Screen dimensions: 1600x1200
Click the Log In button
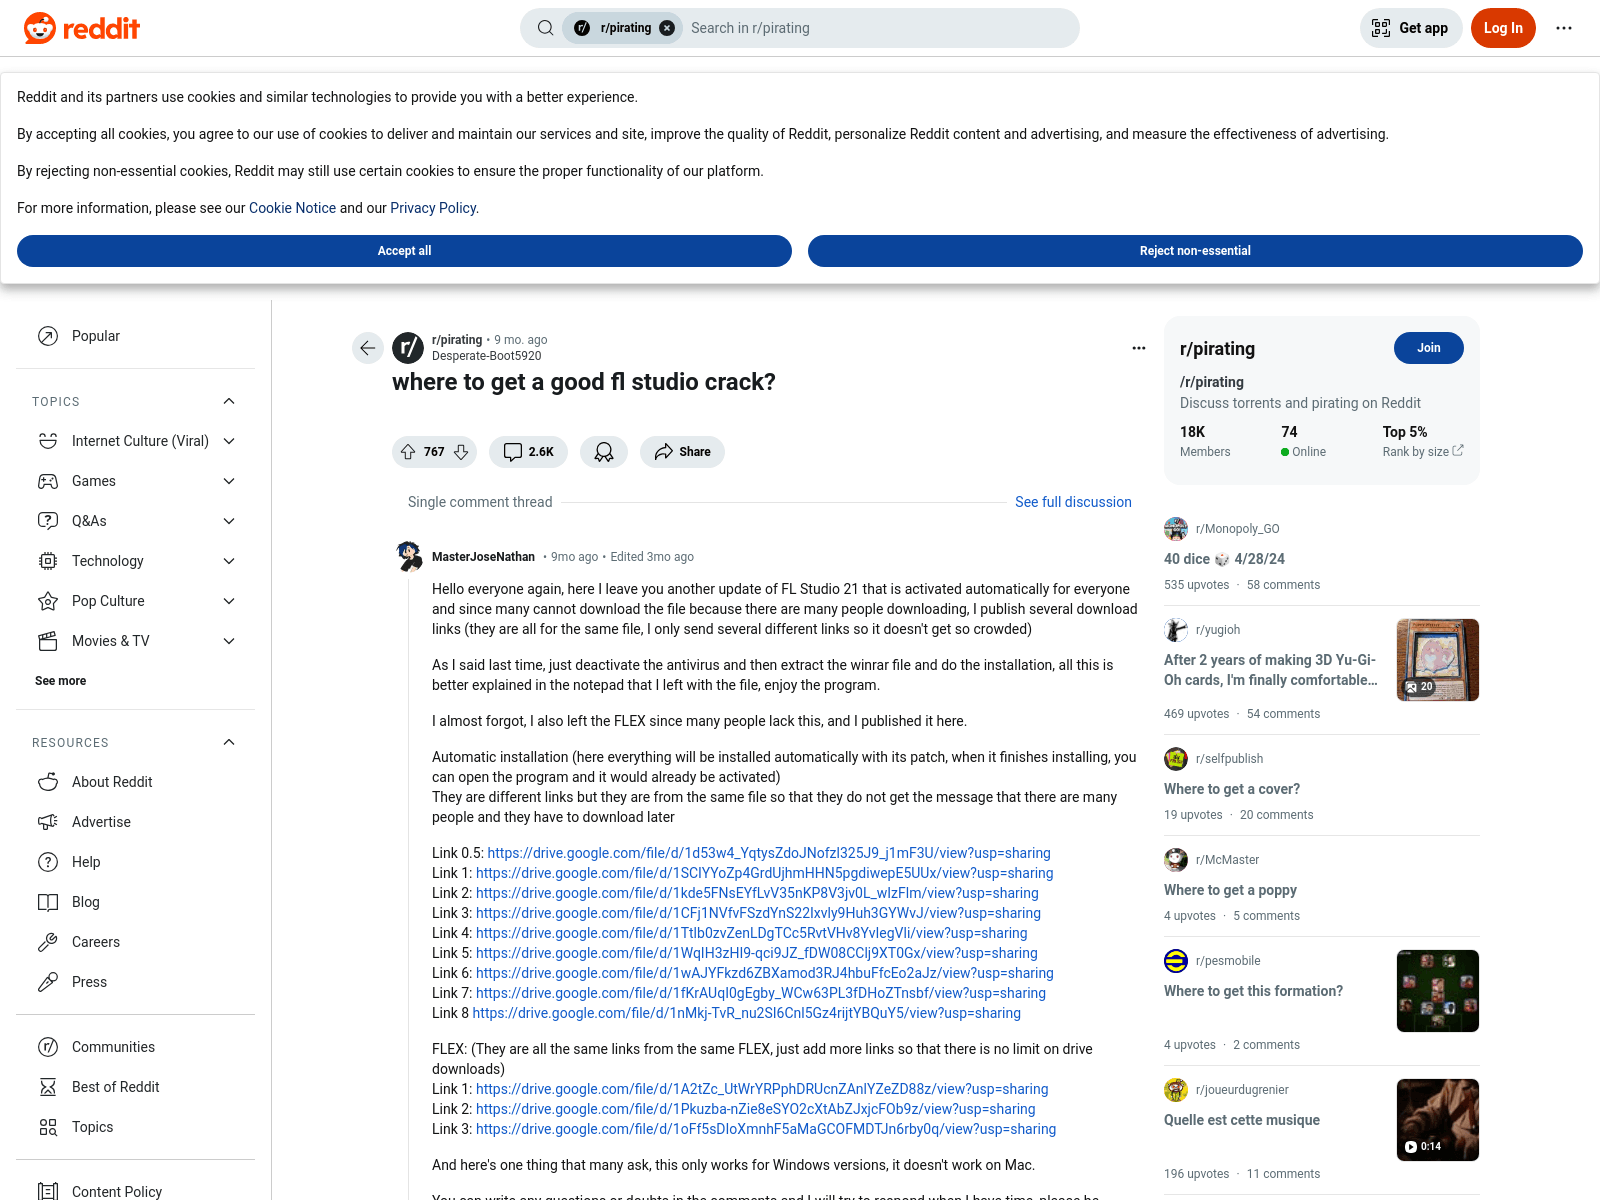[1503, 28]
